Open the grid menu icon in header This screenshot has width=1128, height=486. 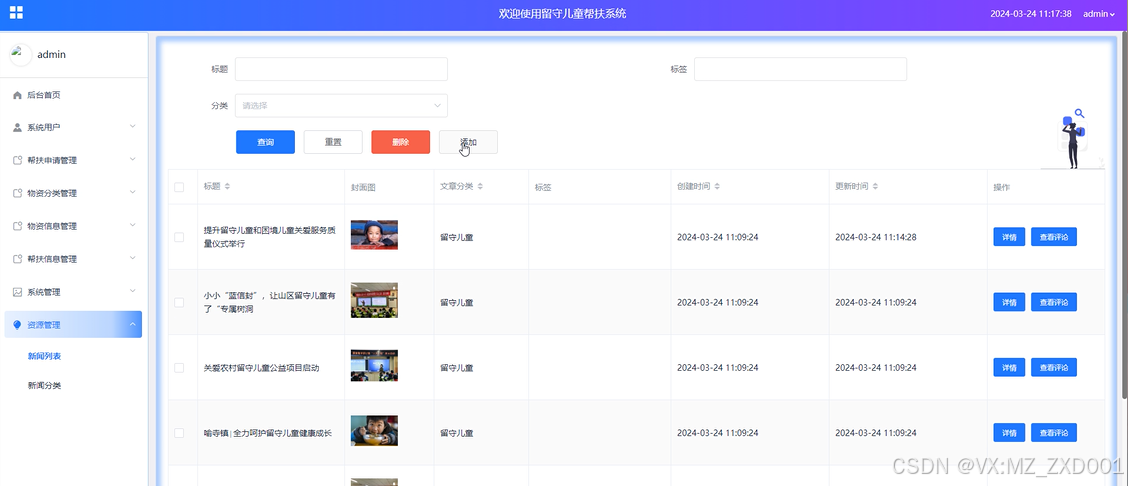(x=16, y=13)
